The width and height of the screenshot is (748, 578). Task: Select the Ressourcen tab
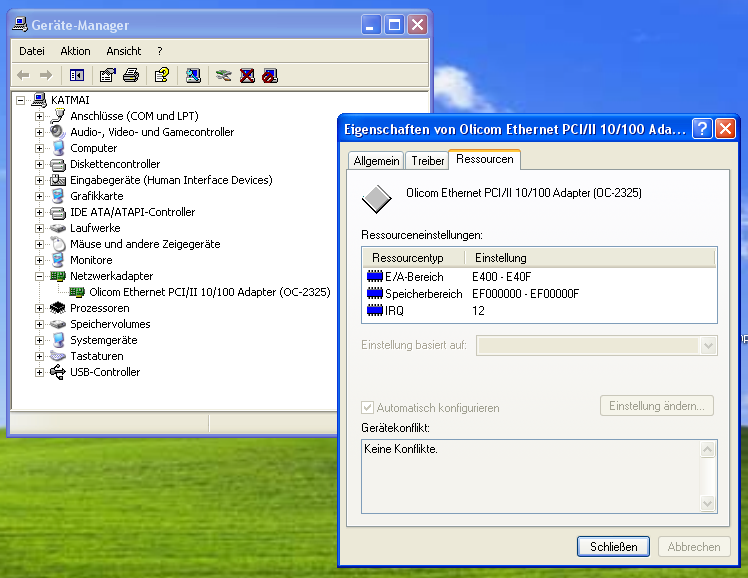[485, 159]
